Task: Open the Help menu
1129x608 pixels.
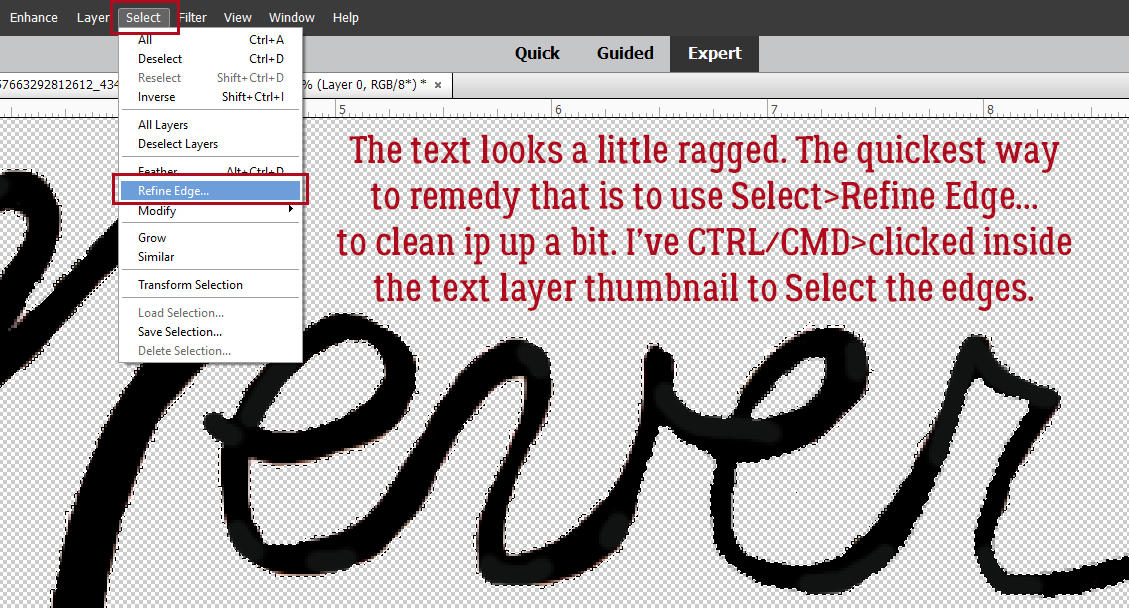Action: click(x=346, y=17)
